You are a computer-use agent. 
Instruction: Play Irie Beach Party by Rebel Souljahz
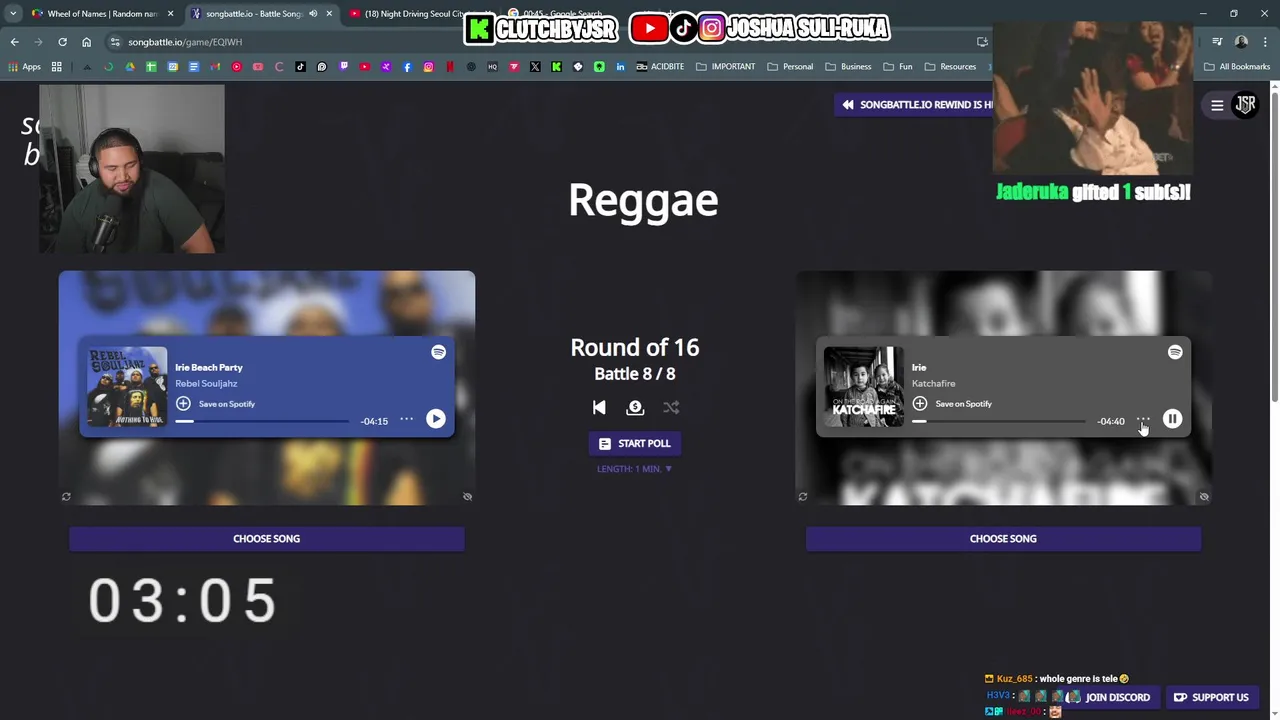[x=436, y=419]
